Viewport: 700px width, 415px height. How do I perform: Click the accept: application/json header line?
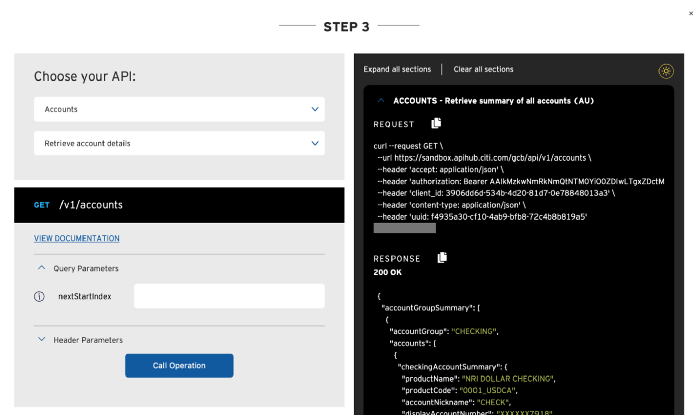(440, 170)
